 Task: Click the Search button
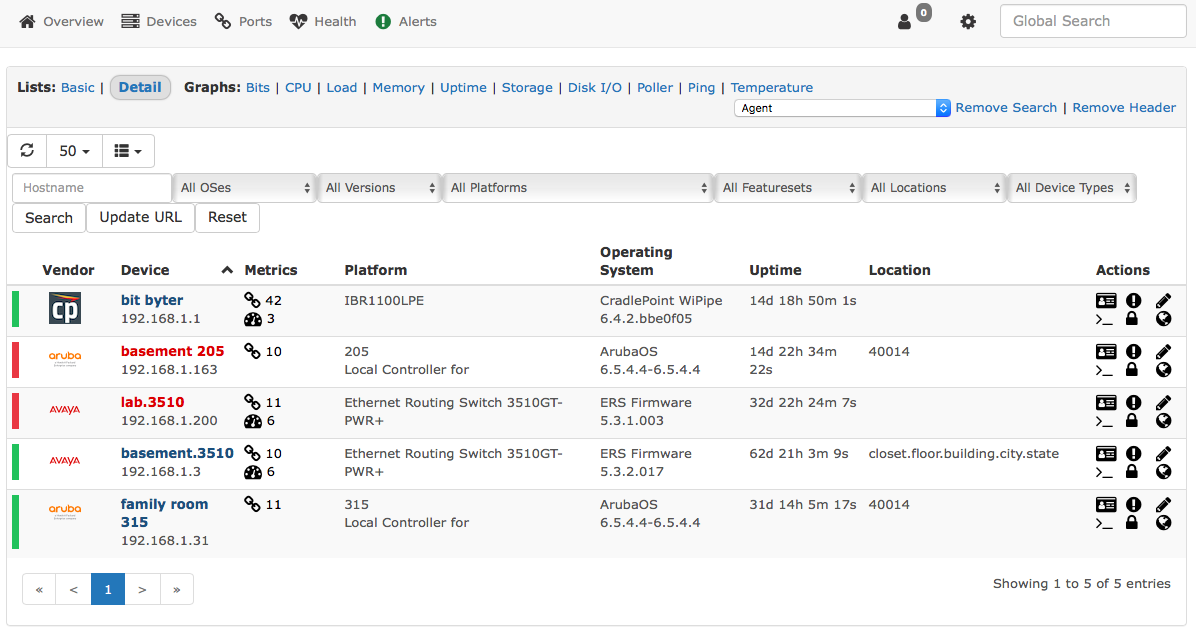(49, 218)
